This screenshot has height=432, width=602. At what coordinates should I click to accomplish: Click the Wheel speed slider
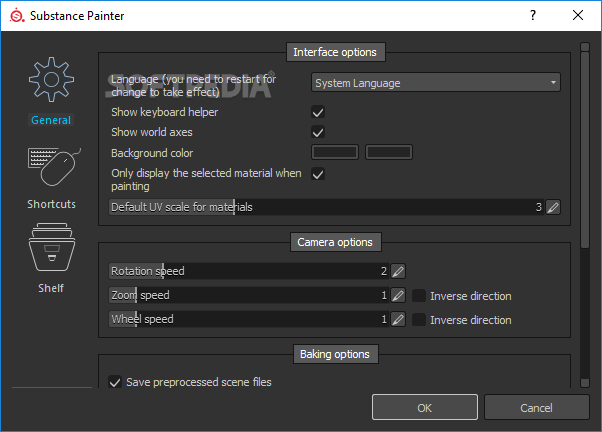(x=249, y=319)
